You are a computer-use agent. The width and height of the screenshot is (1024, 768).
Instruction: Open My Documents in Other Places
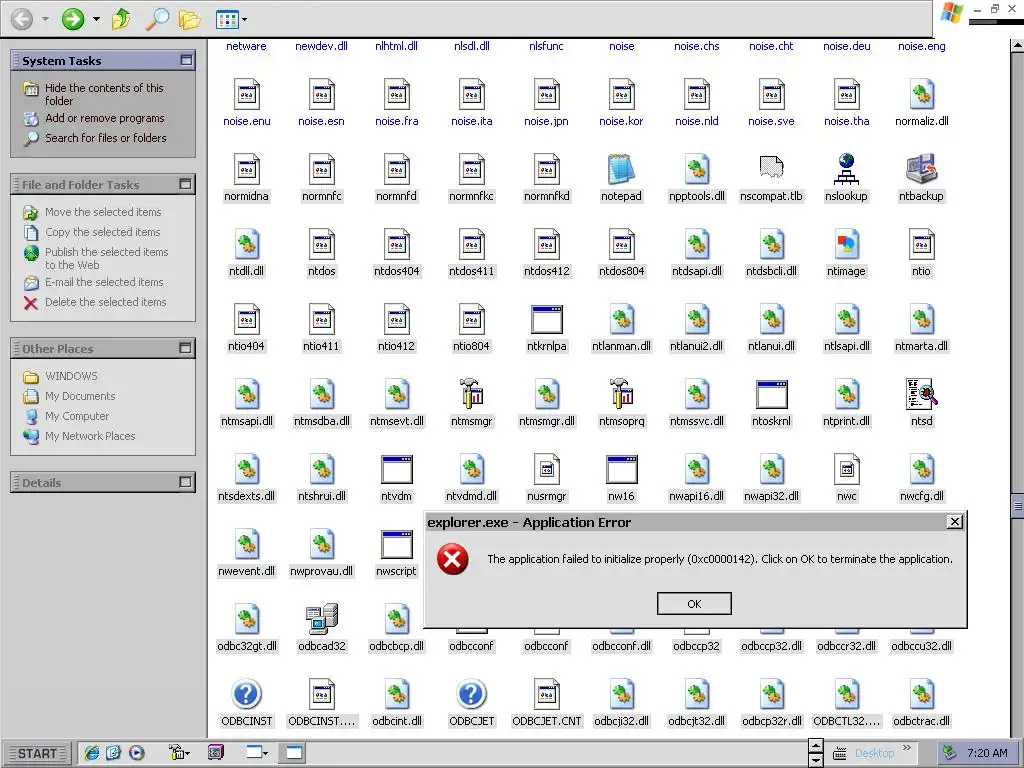(x=80, y=396)
